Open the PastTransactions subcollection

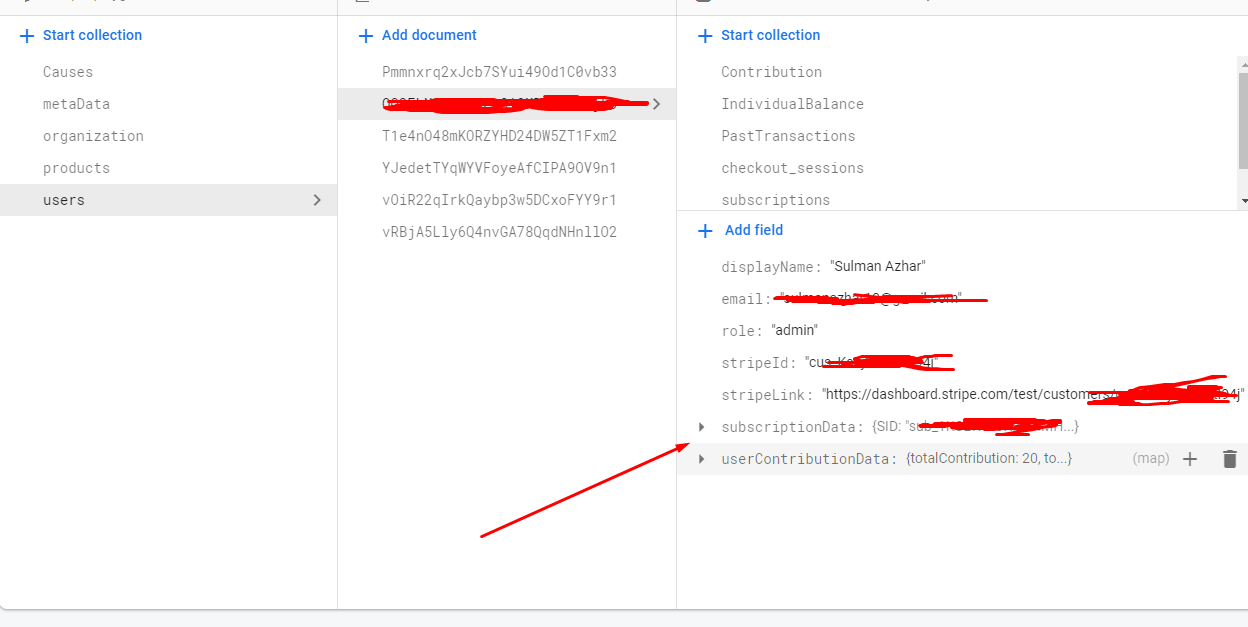pos(789,136)
